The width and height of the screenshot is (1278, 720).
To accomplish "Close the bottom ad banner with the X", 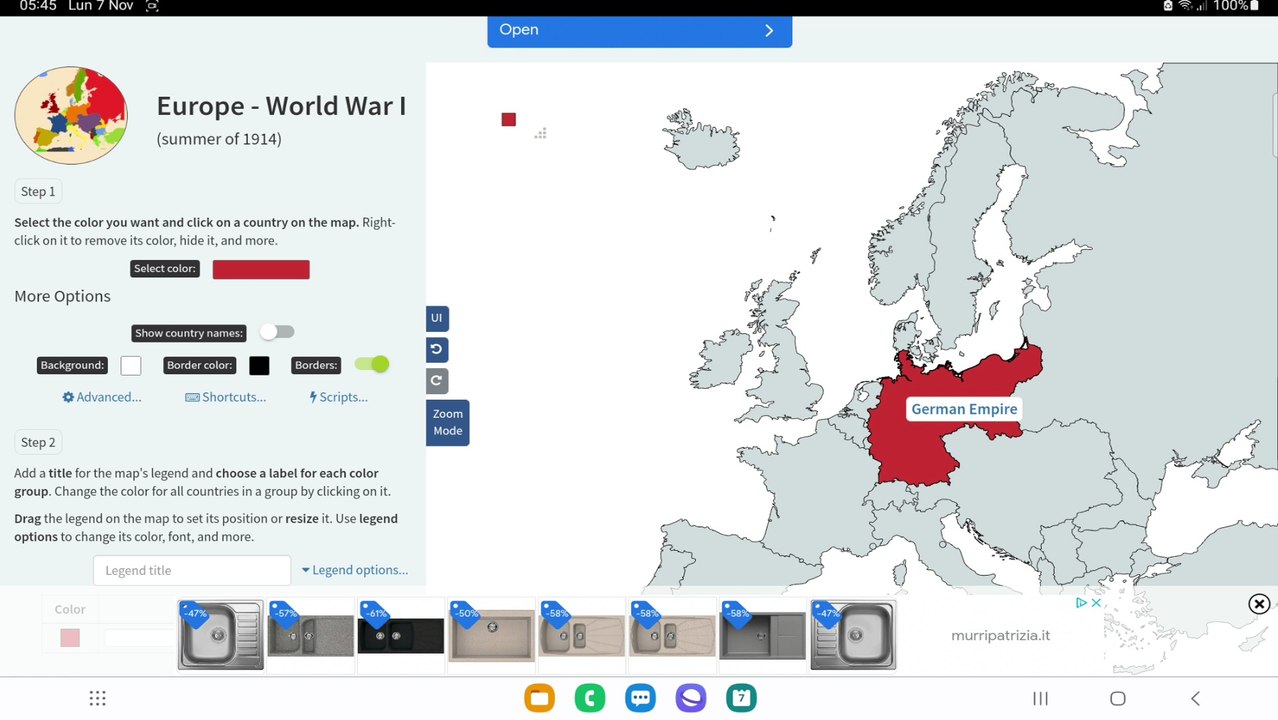I will coord(1259,604).
